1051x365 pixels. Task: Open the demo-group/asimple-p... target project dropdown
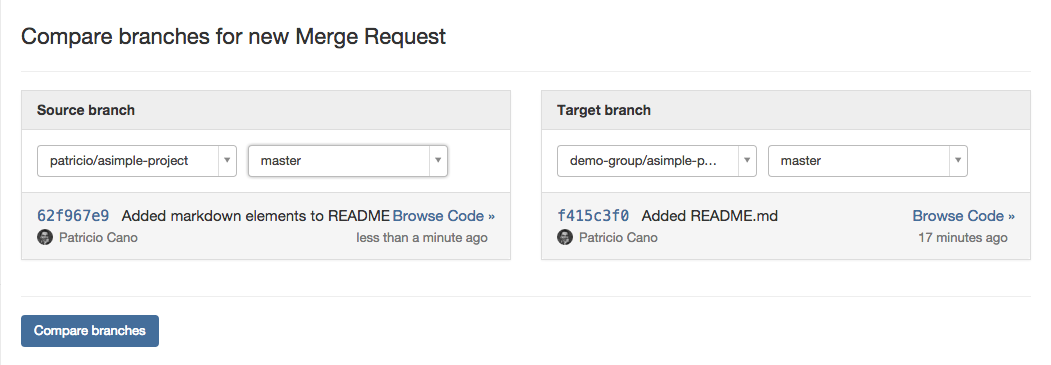coord(657,161)
